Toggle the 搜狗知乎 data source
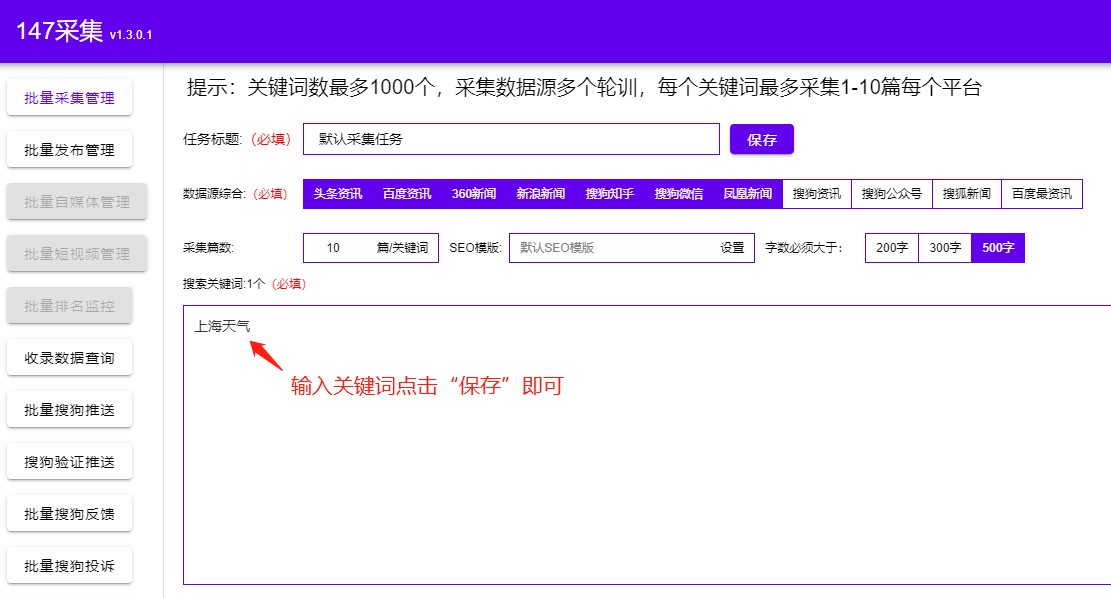 click(x=609, y=193)
